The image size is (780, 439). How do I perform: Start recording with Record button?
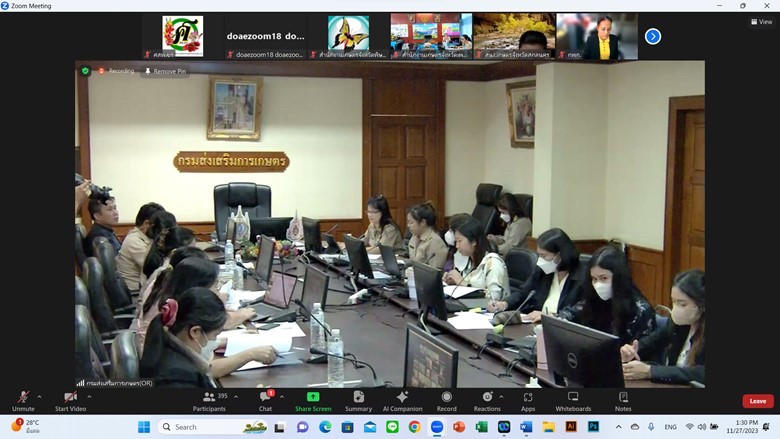point(446,400)
